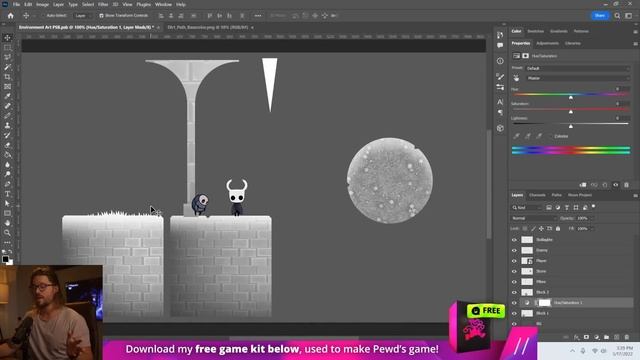The image size is (640, 360).
Task: Open the 3D panel cube icon
Action: (500, 128)
